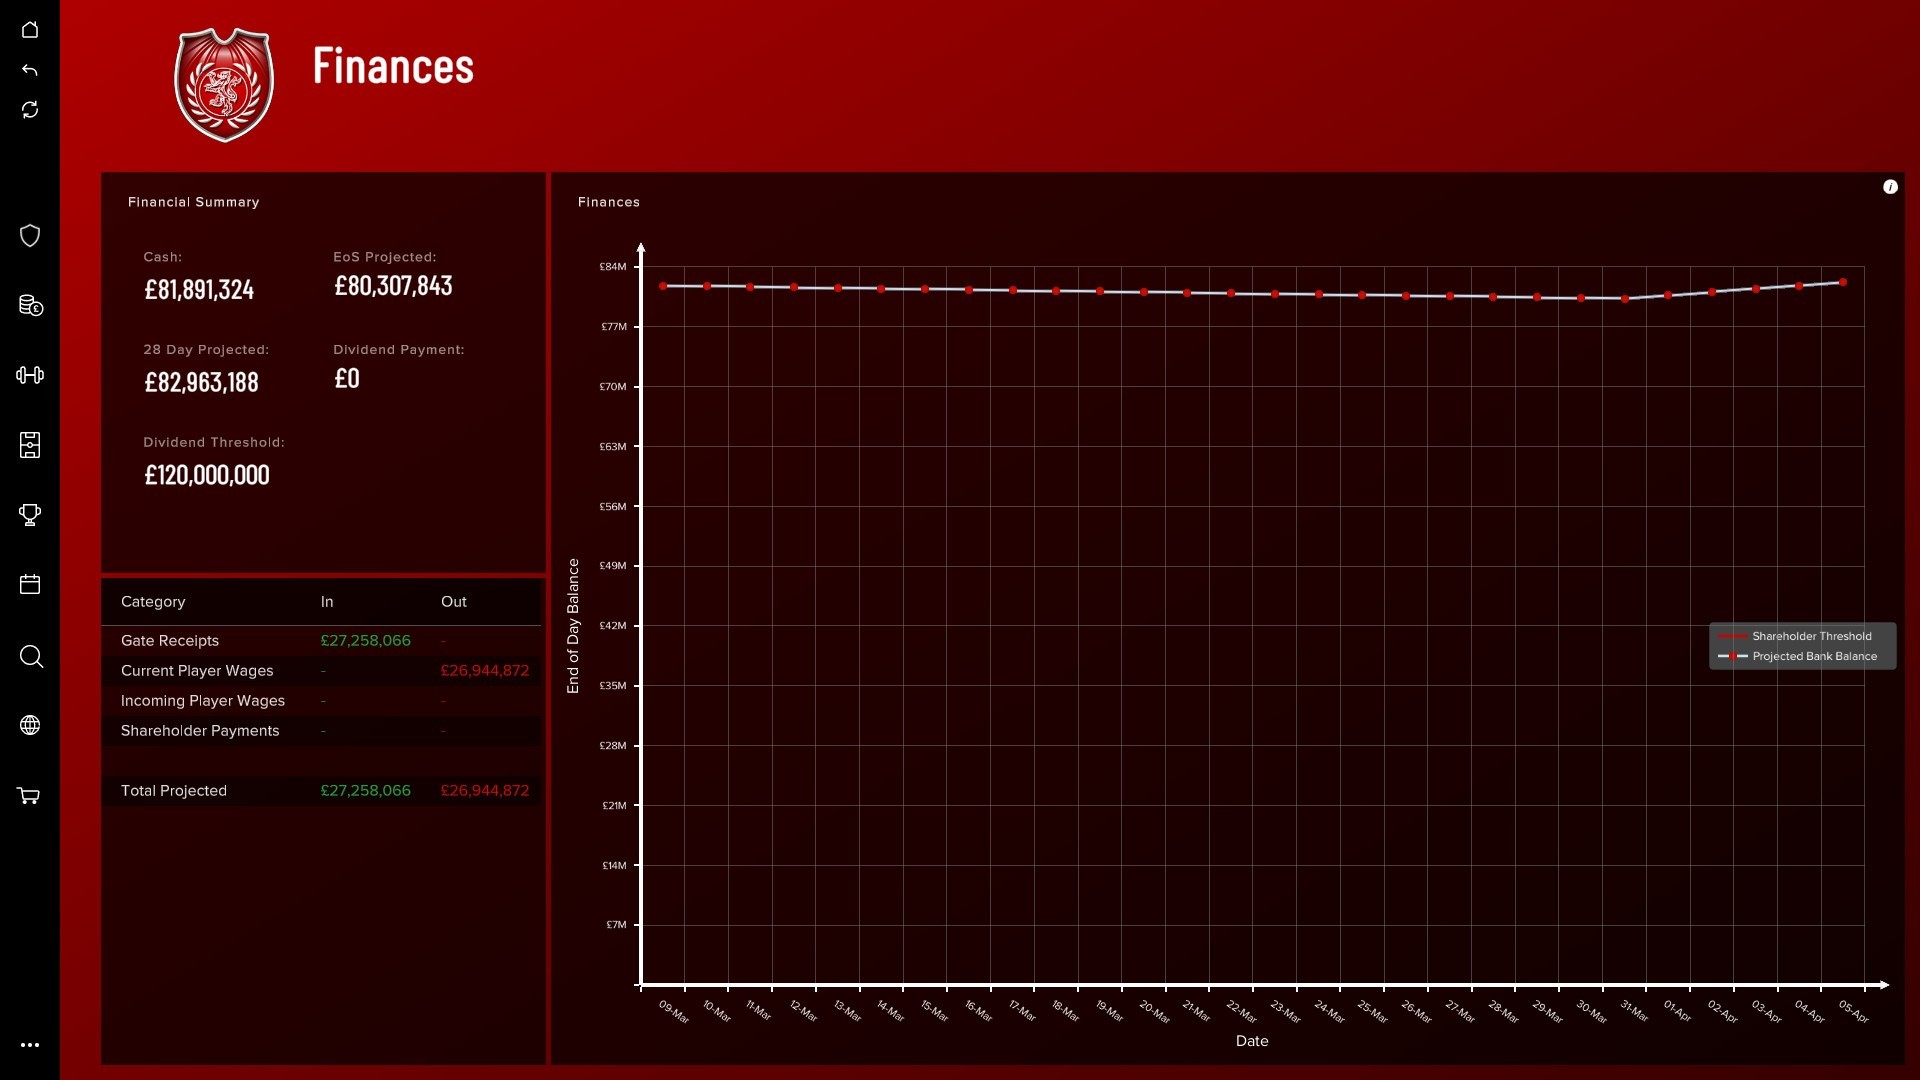Click the chart info icon
This screenshot has height=1080, width=1920.
coord(1890,187)
